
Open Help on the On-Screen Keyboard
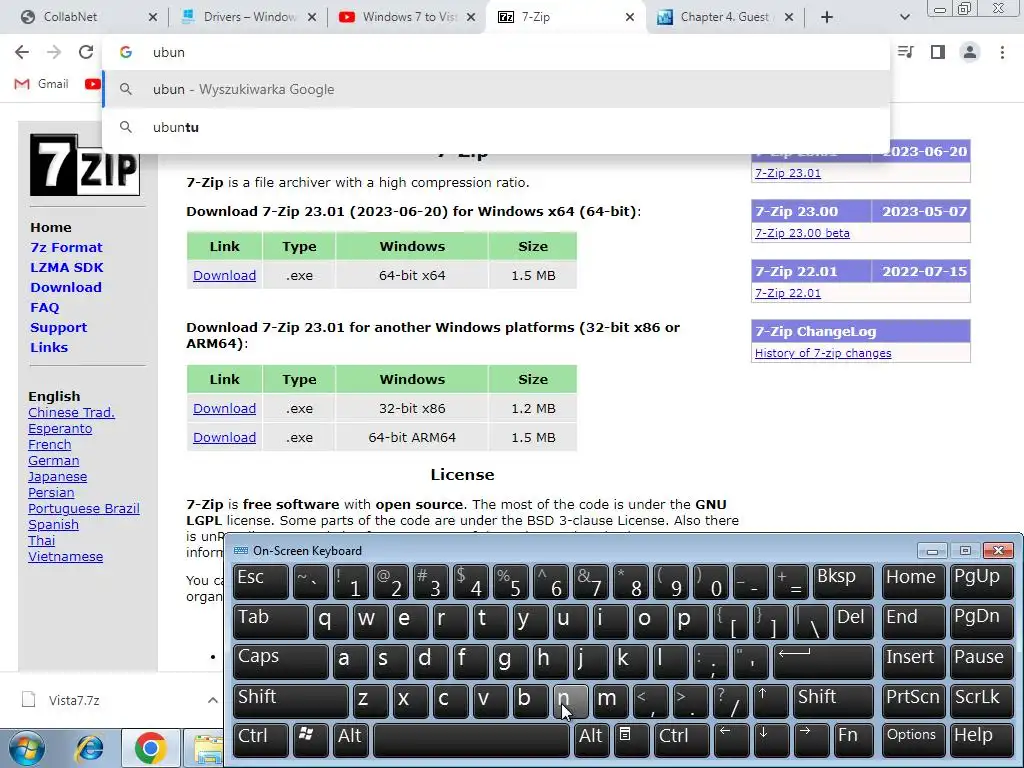[x=982, y=740]
